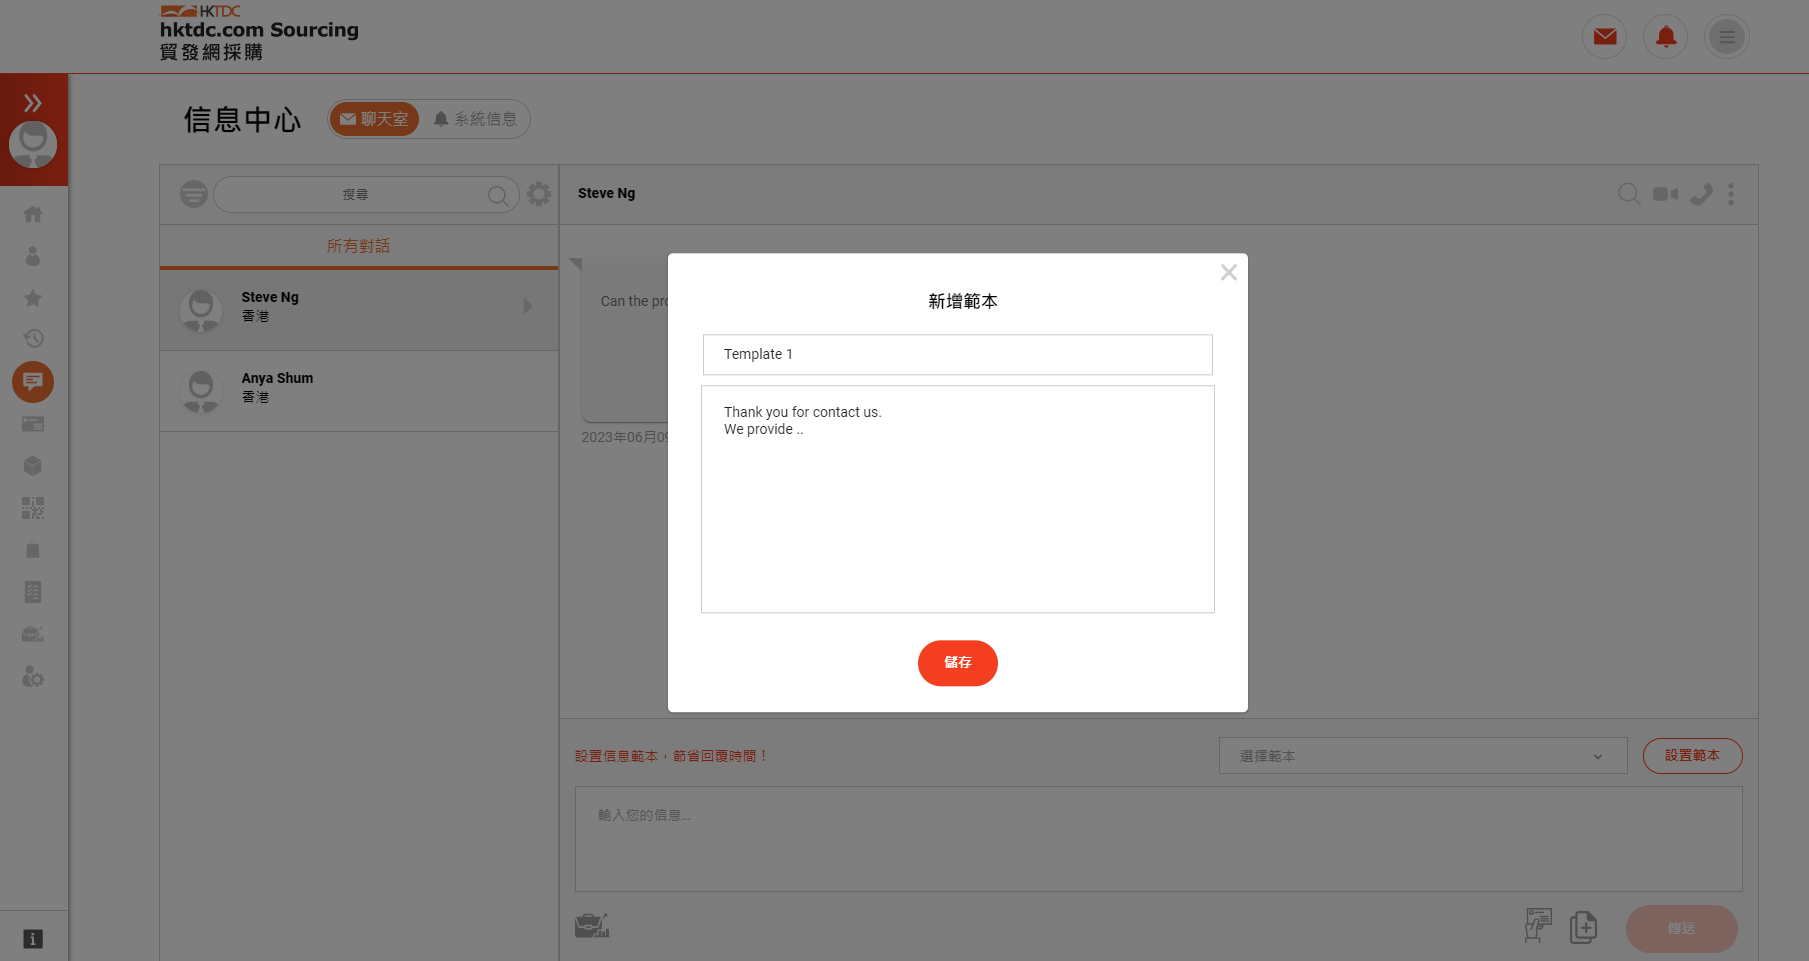Image resolution: width=1809 pixels, height=961 pixels.
Task: Open the QR code icon in sidebar
Action: tap(33, 508)
